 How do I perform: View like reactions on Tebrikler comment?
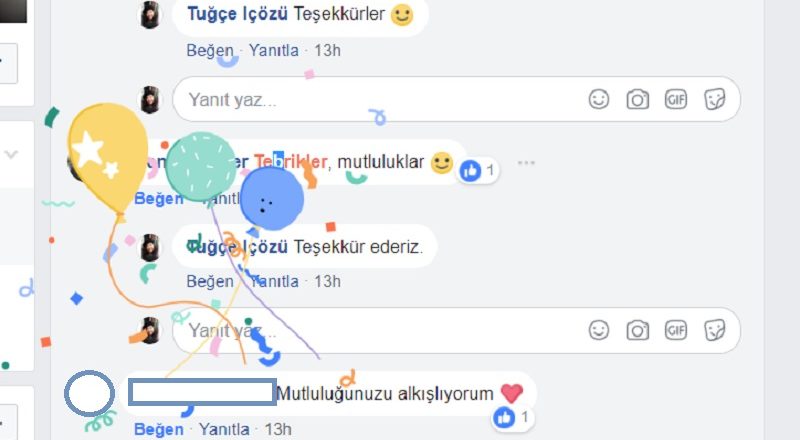(x=478, y=170)
